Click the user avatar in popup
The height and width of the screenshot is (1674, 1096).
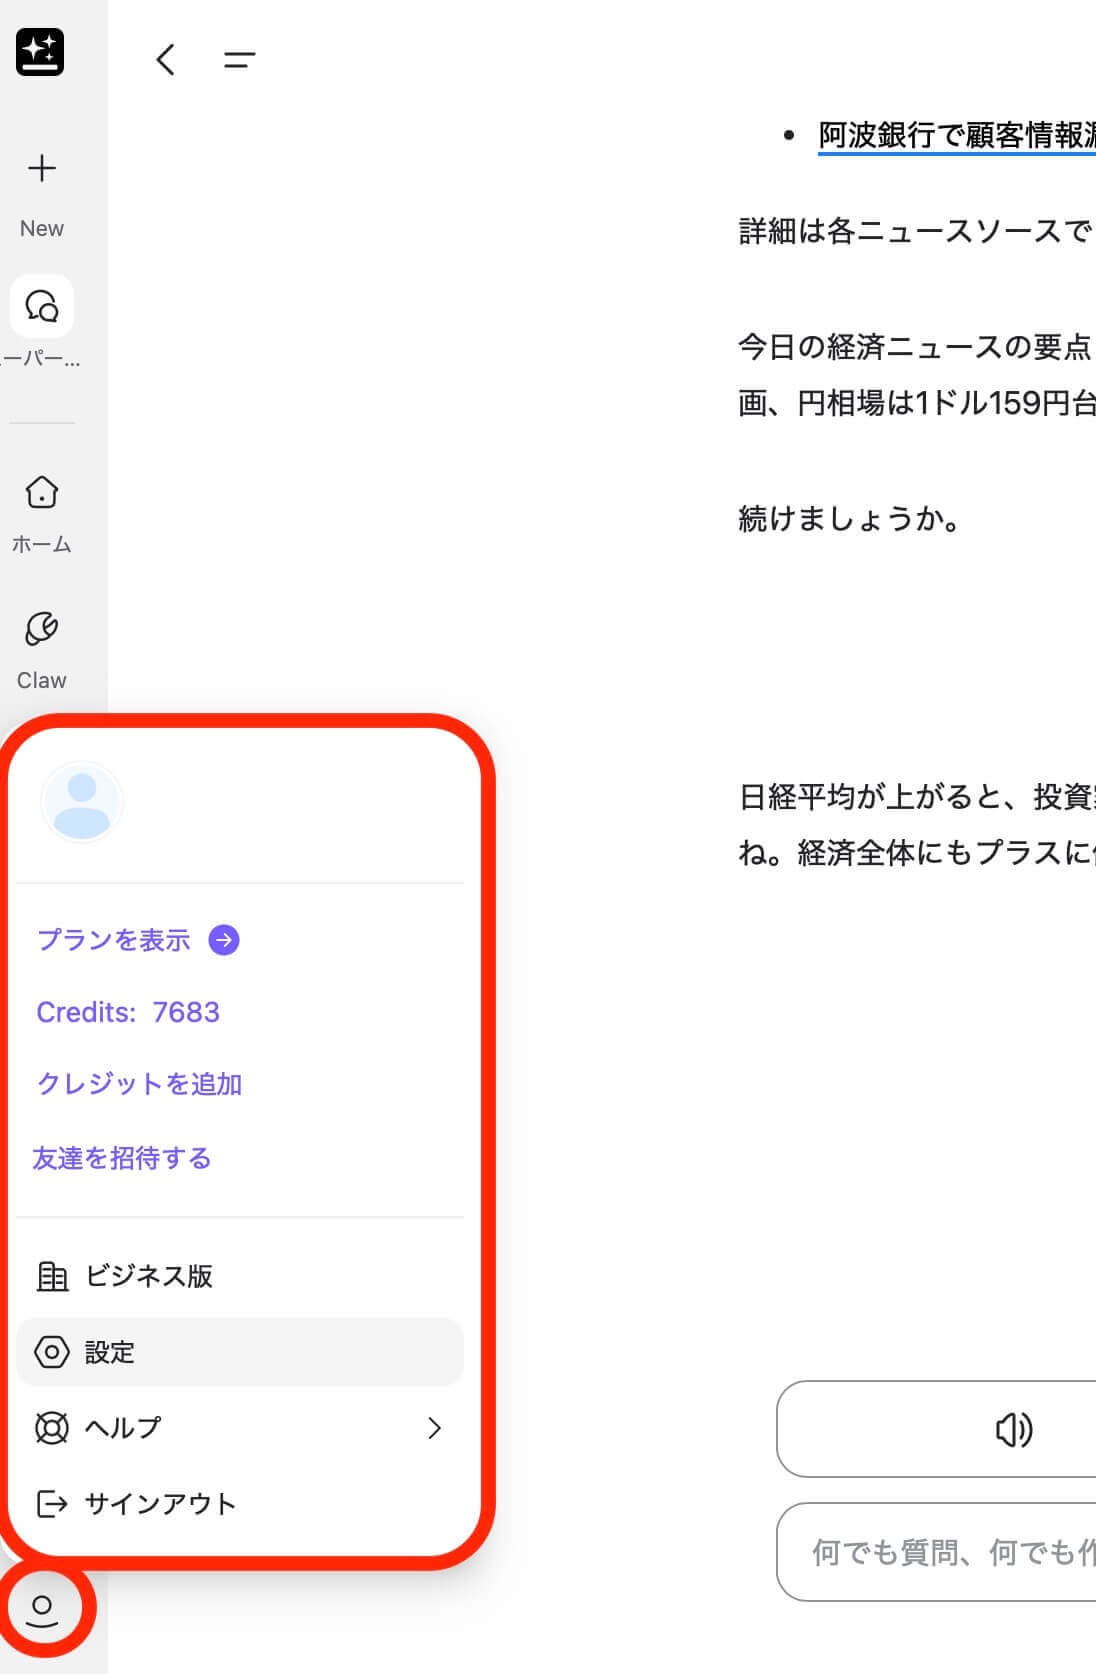[81, 802]
